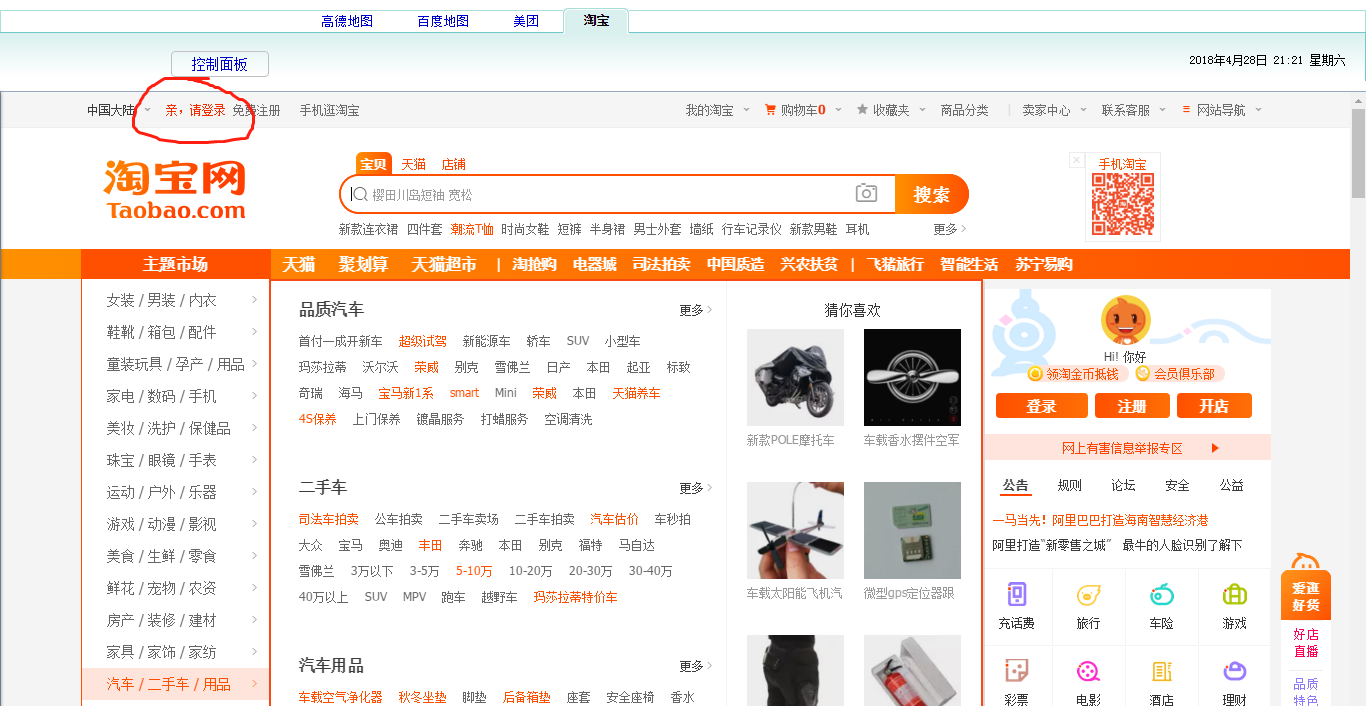
Task: Click the 网站导航 menu icon
Action: (1186, 110)
